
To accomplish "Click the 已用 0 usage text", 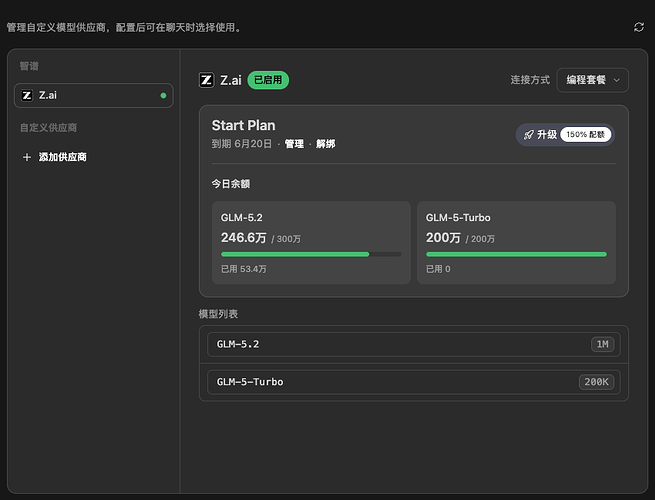I will click(438, 269).
